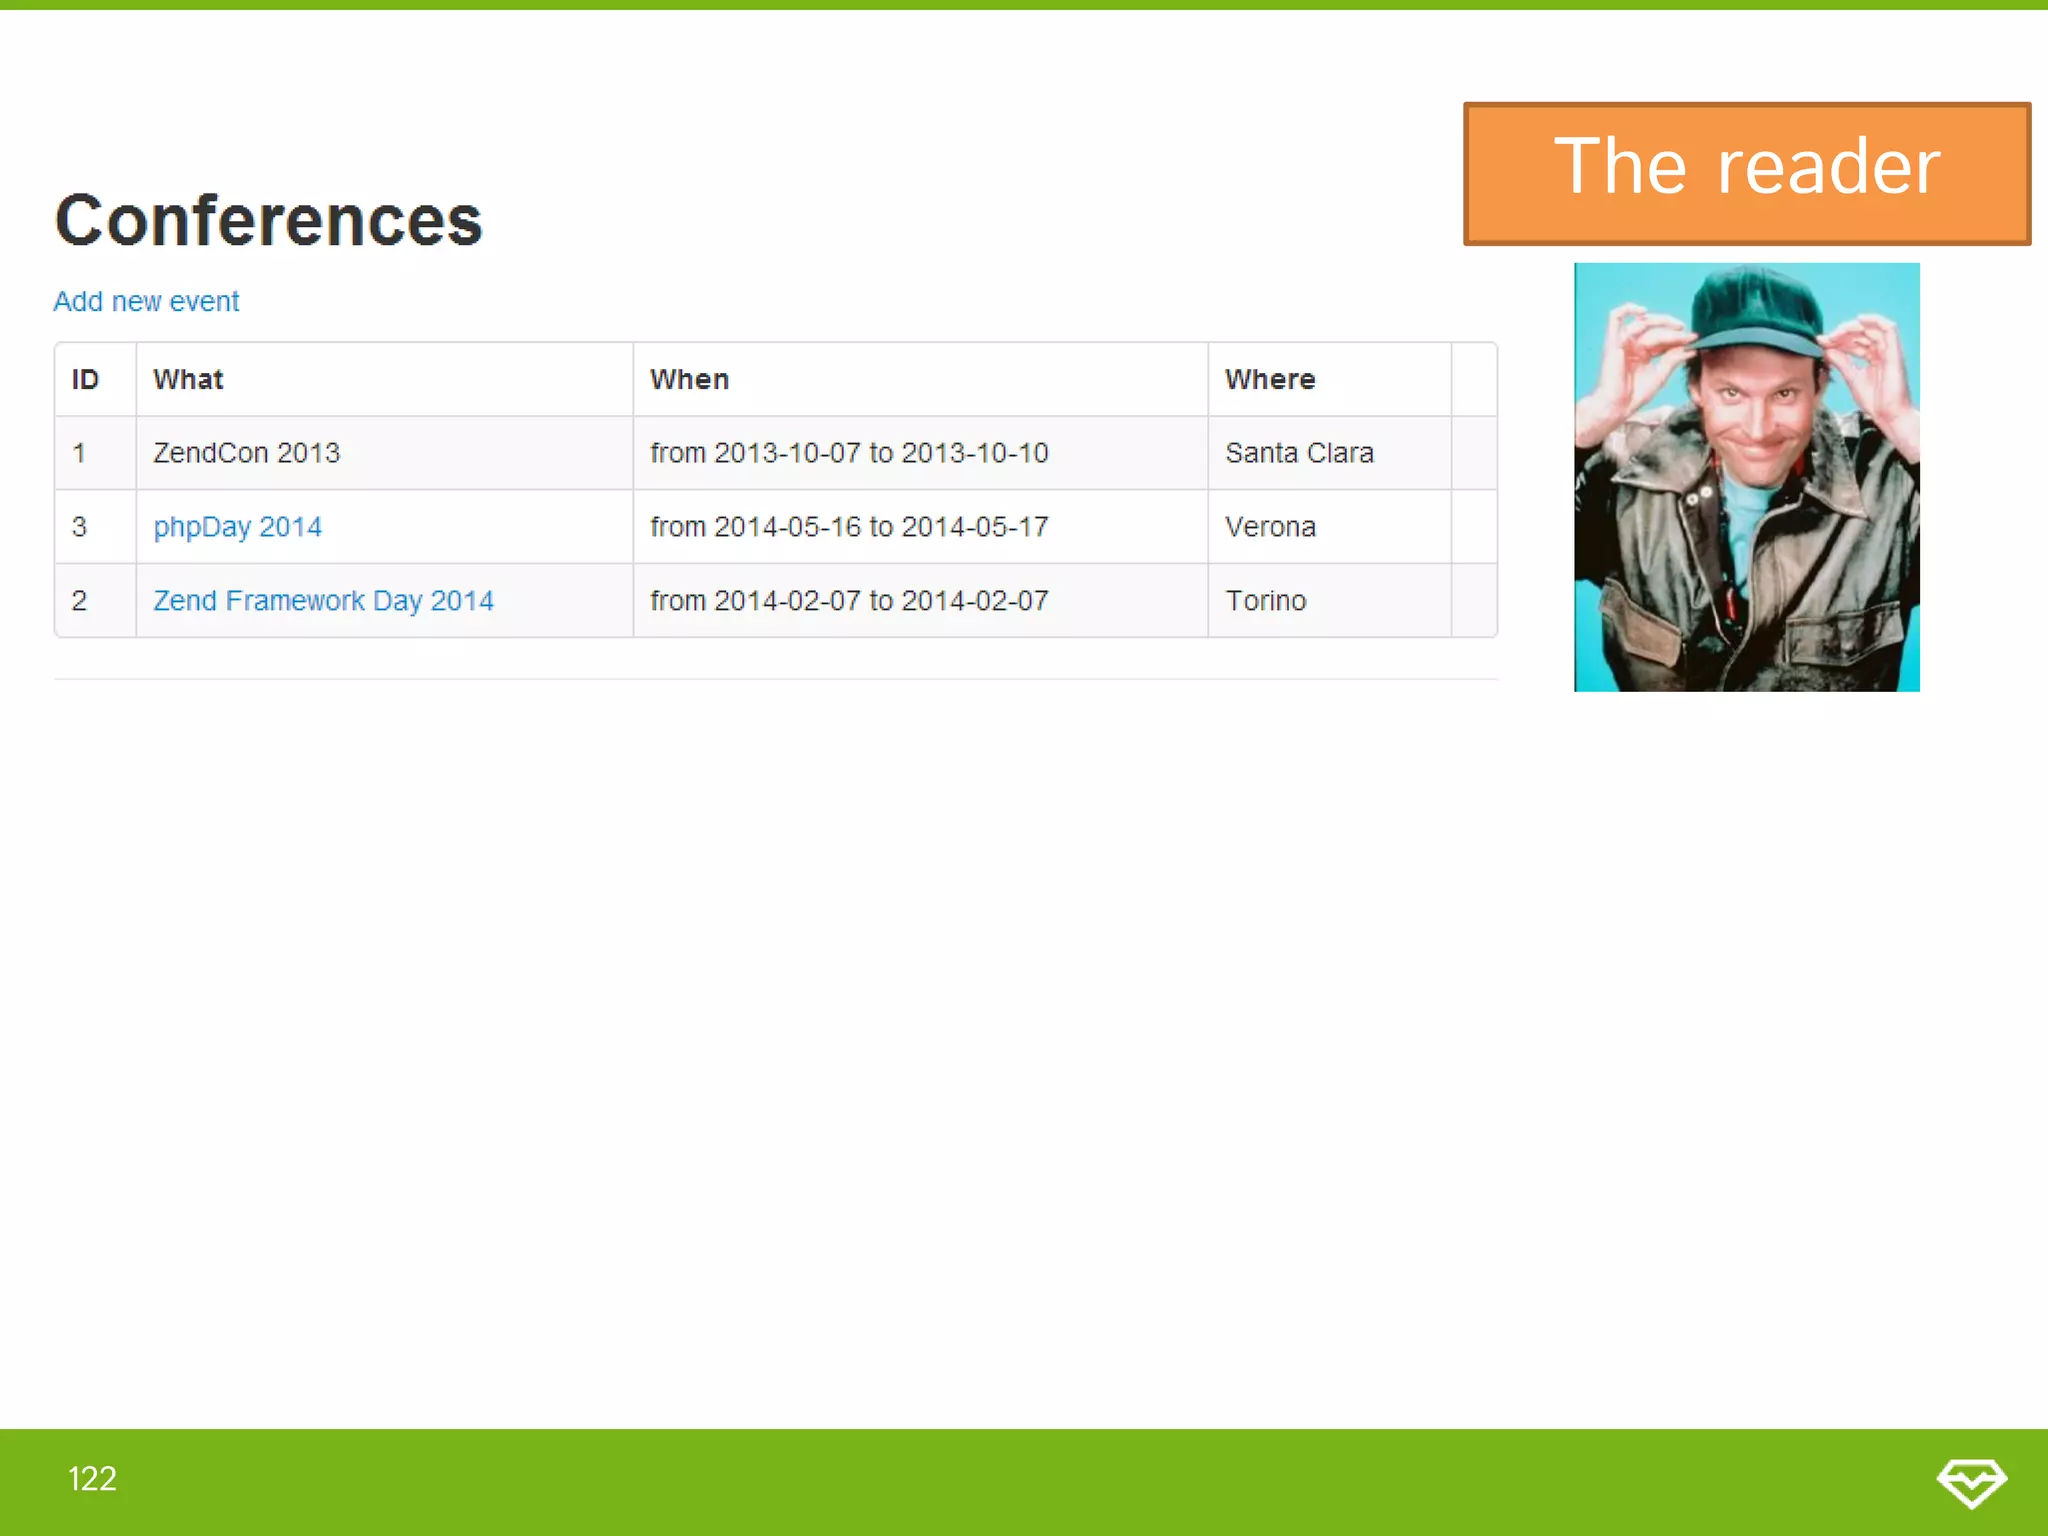Click the When column header

(x=689, y=380)
